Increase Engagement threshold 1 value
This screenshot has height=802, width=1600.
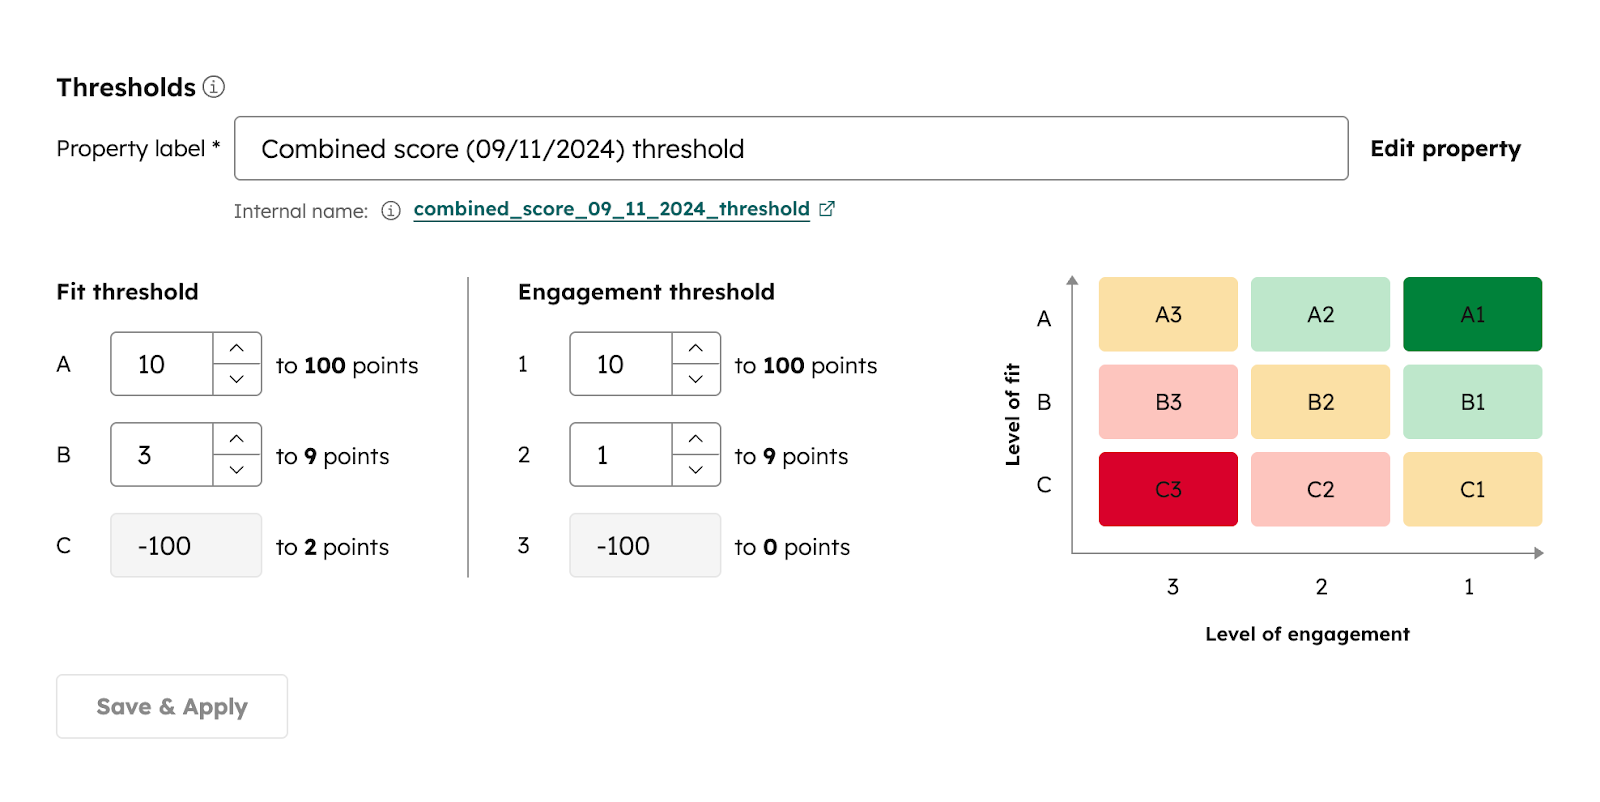click(696, 348)
